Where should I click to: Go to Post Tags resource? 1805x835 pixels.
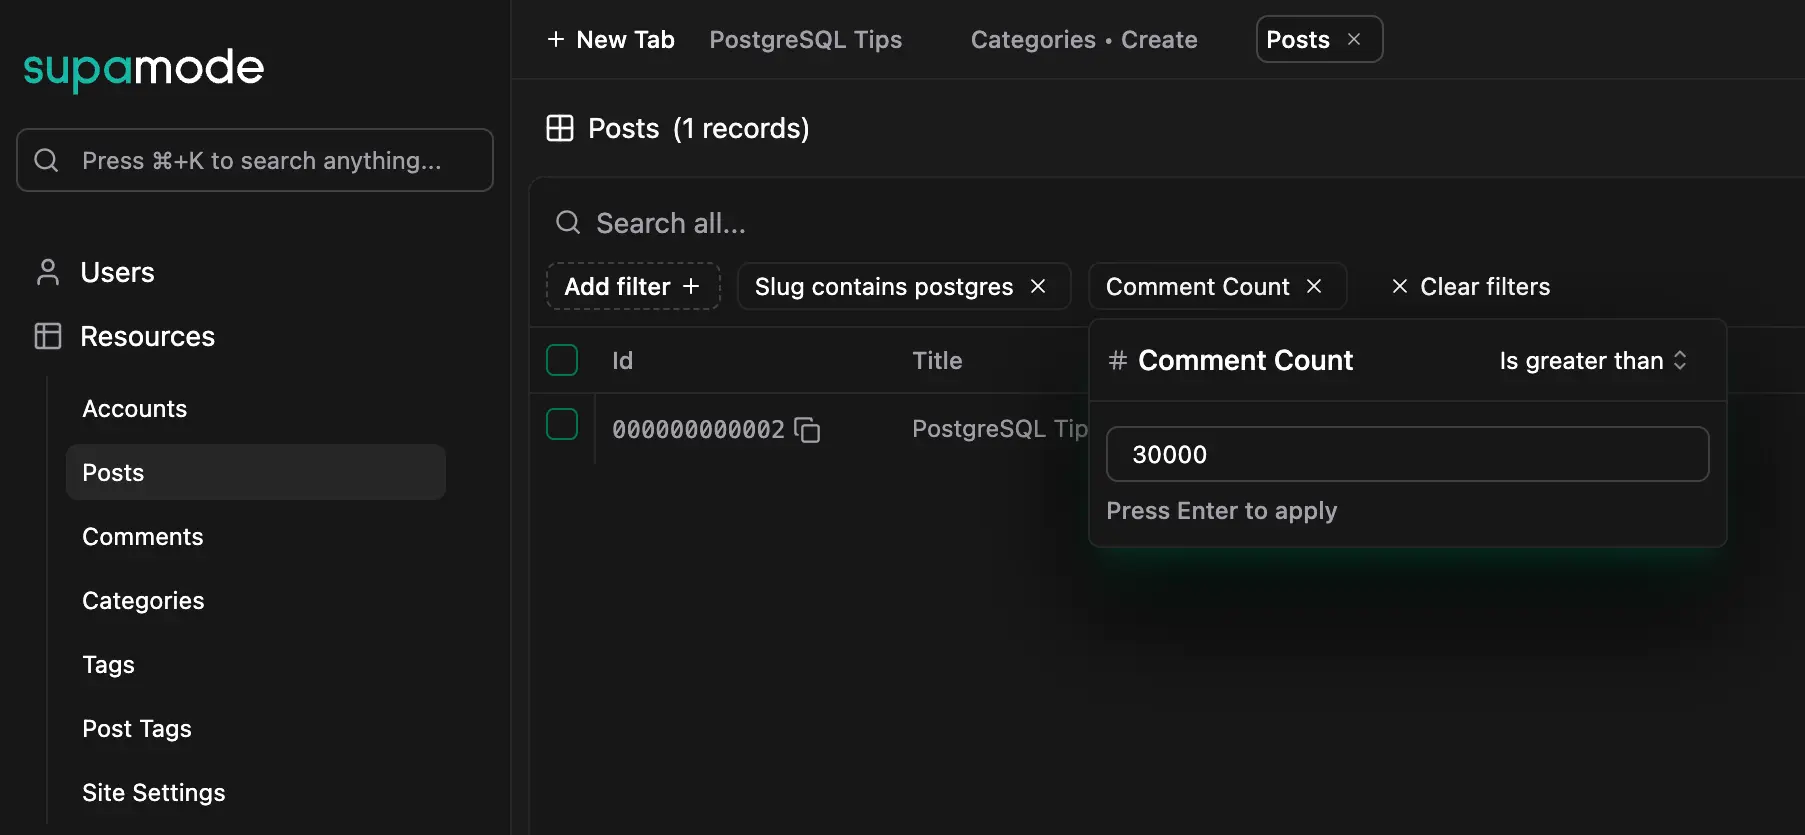(x=137, y=728)
